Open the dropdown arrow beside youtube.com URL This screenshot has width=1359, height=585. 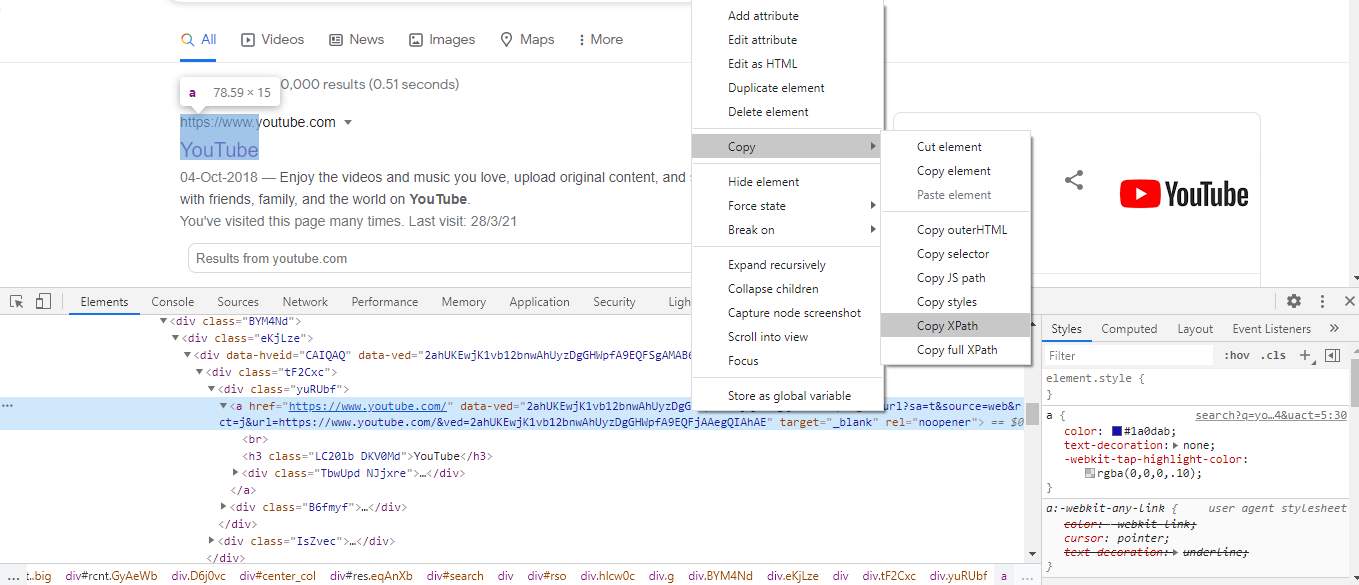(x=347, y=121)
